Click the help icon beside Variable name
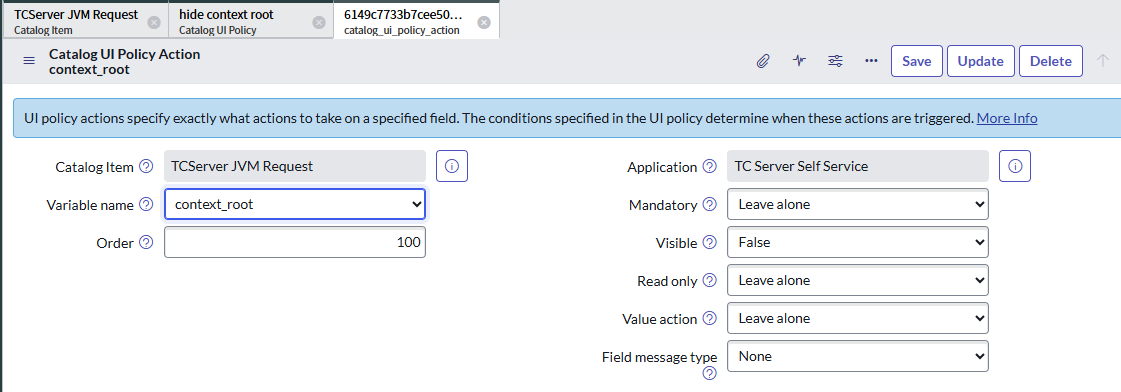The height and width of the screenshot is (392, 1121). [146, 205]
